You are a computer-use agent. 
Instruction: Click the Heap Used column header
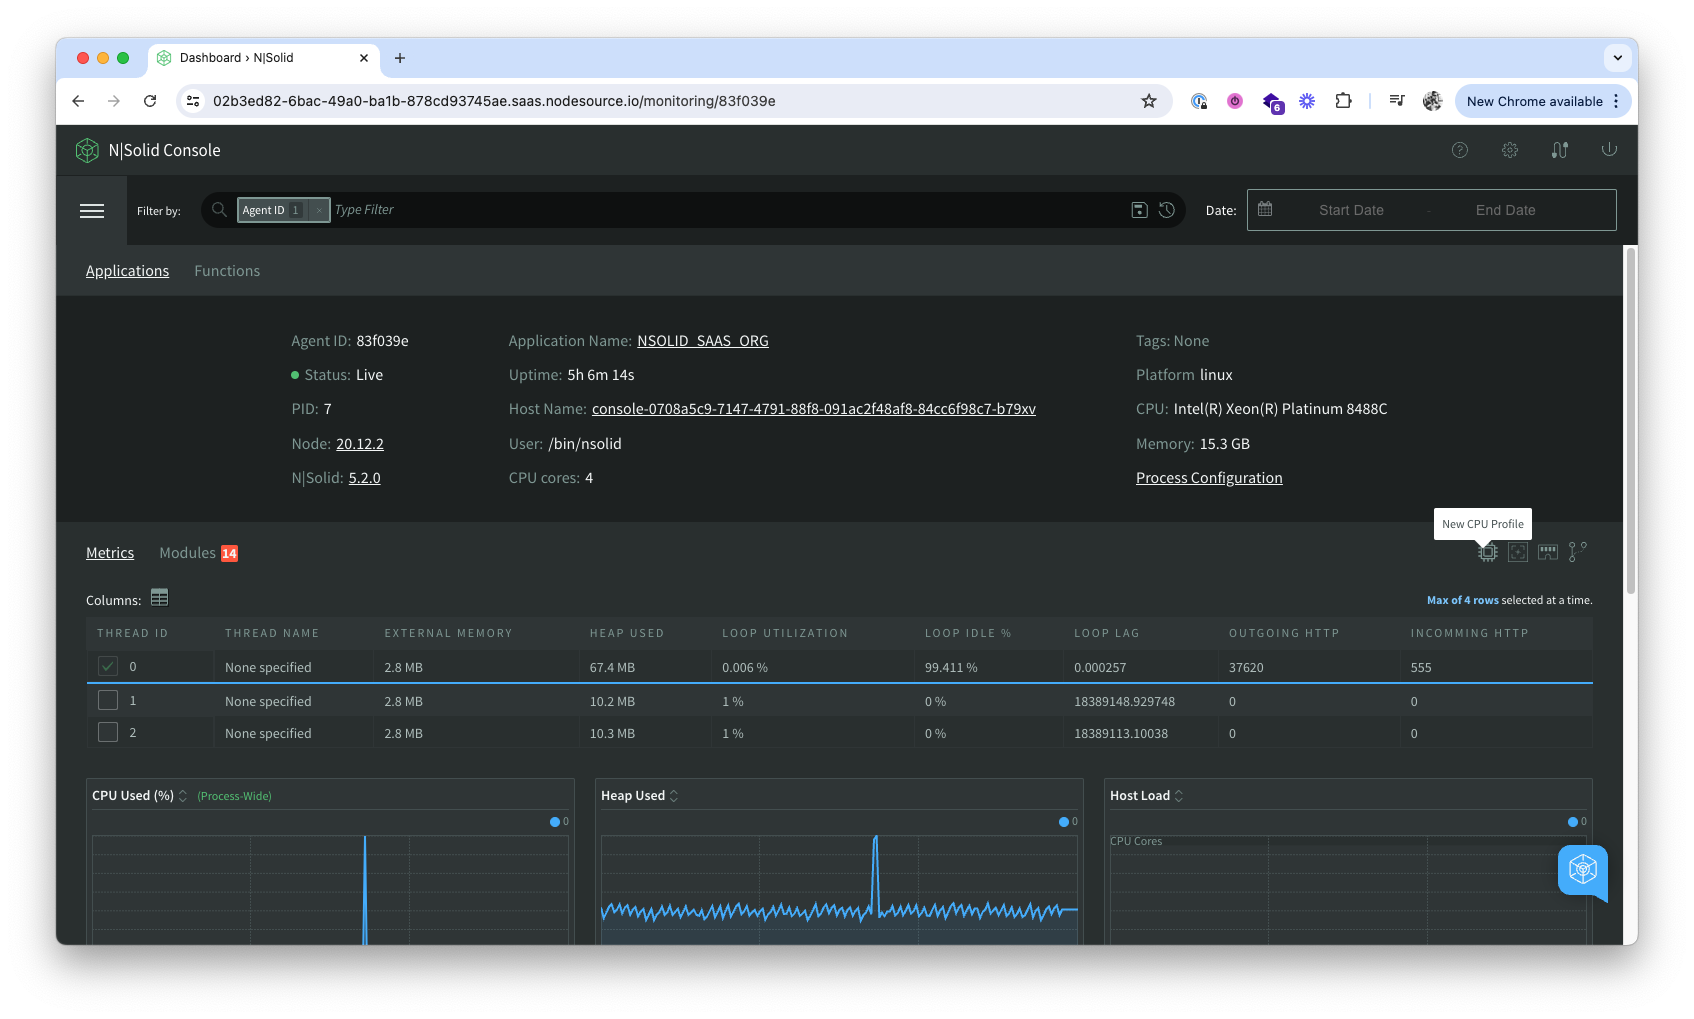(627, 633)
